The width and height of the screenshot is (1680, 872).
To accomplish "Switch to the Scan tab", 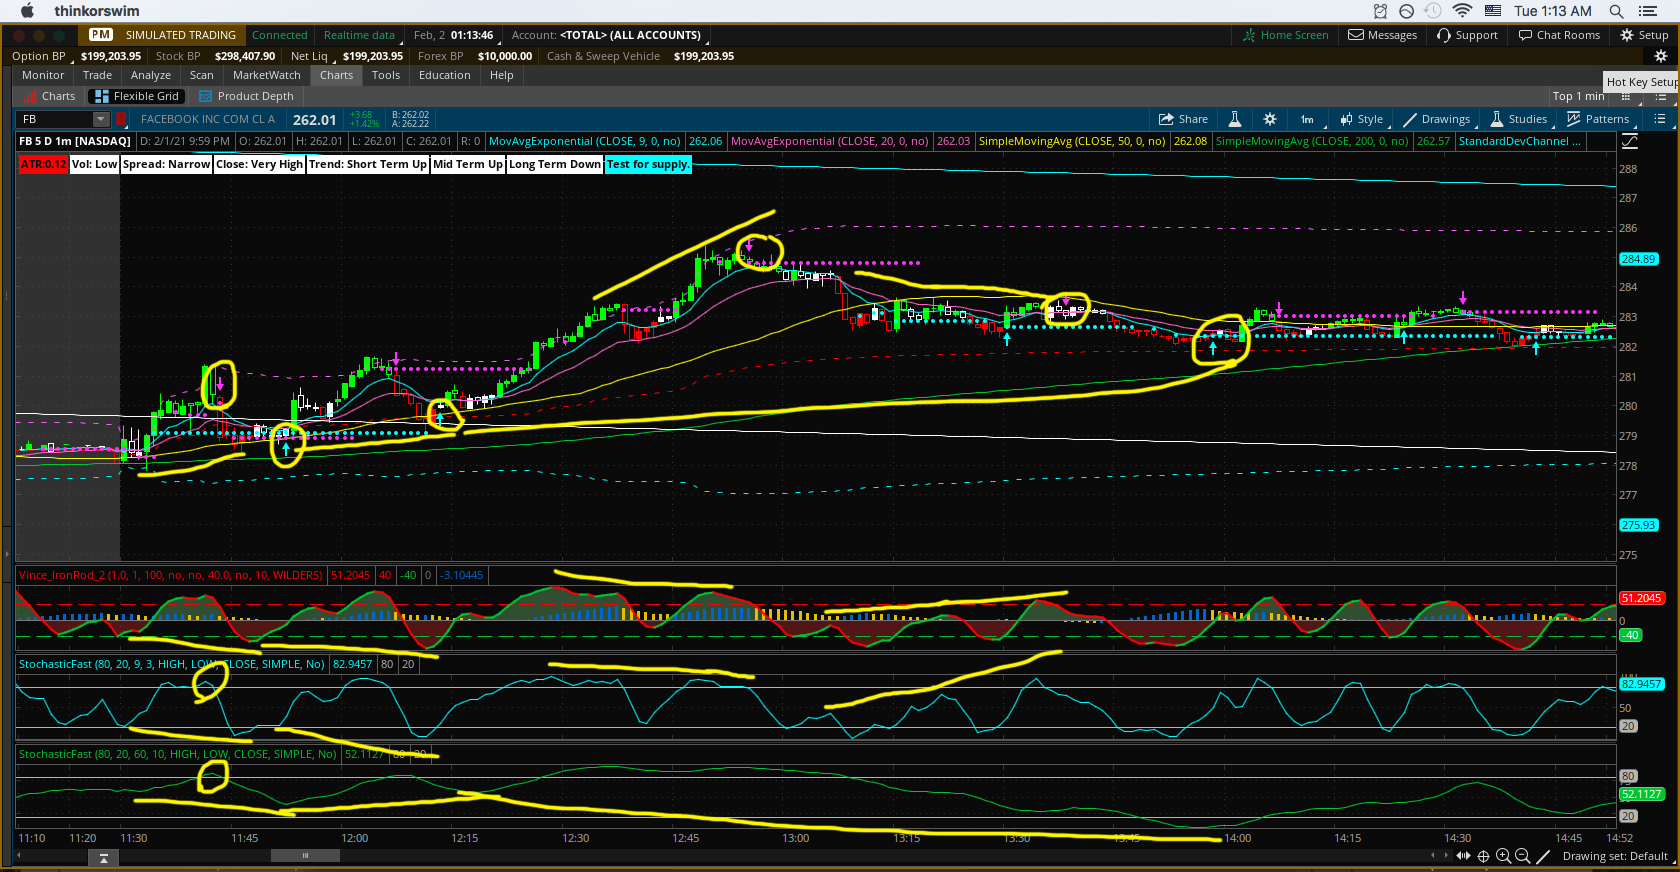I will pos(201,75).
